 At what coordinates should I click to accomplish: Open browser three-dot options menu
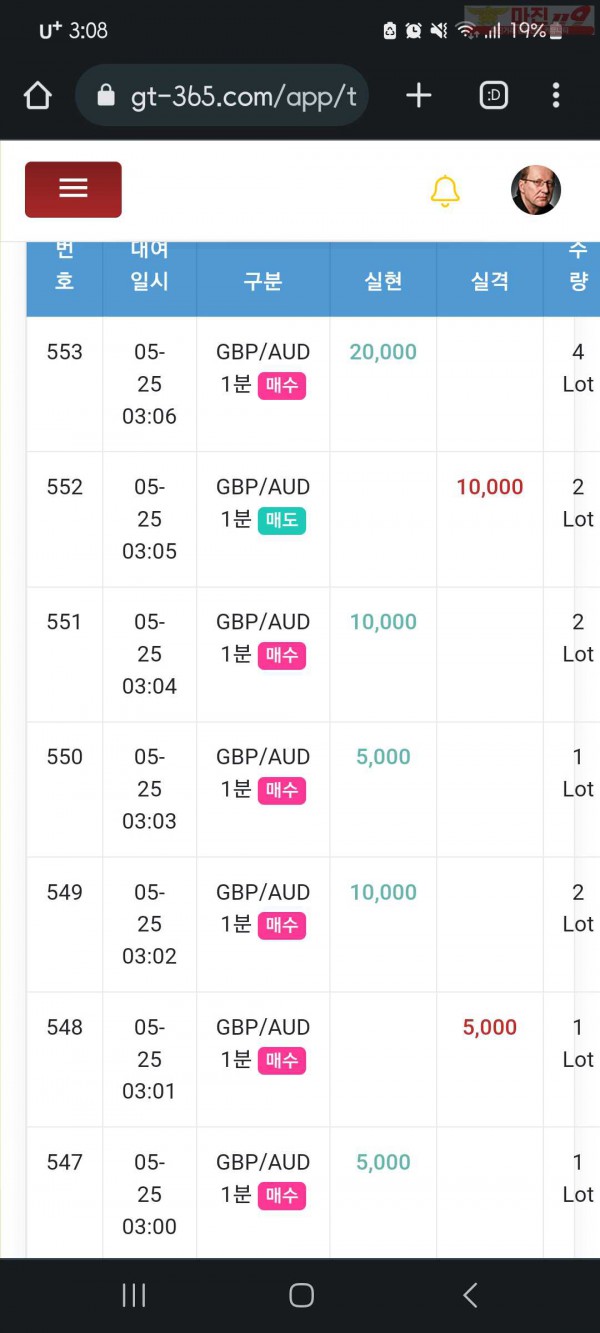tap(556, 96)
